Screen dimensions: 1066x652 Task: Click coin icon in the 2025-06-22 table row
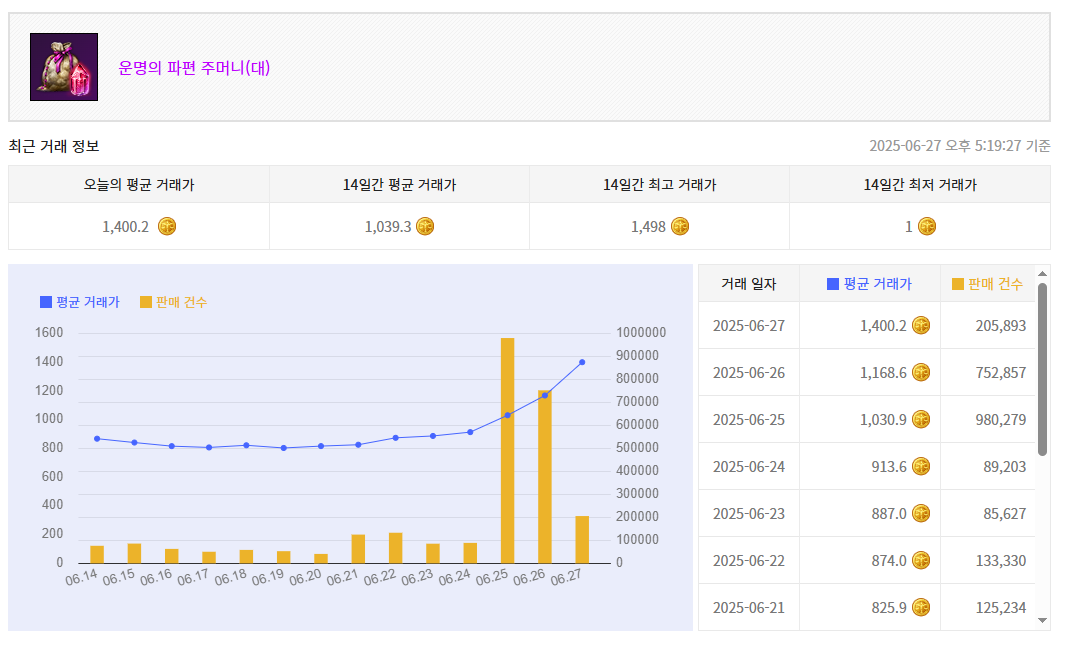[921, 560]
